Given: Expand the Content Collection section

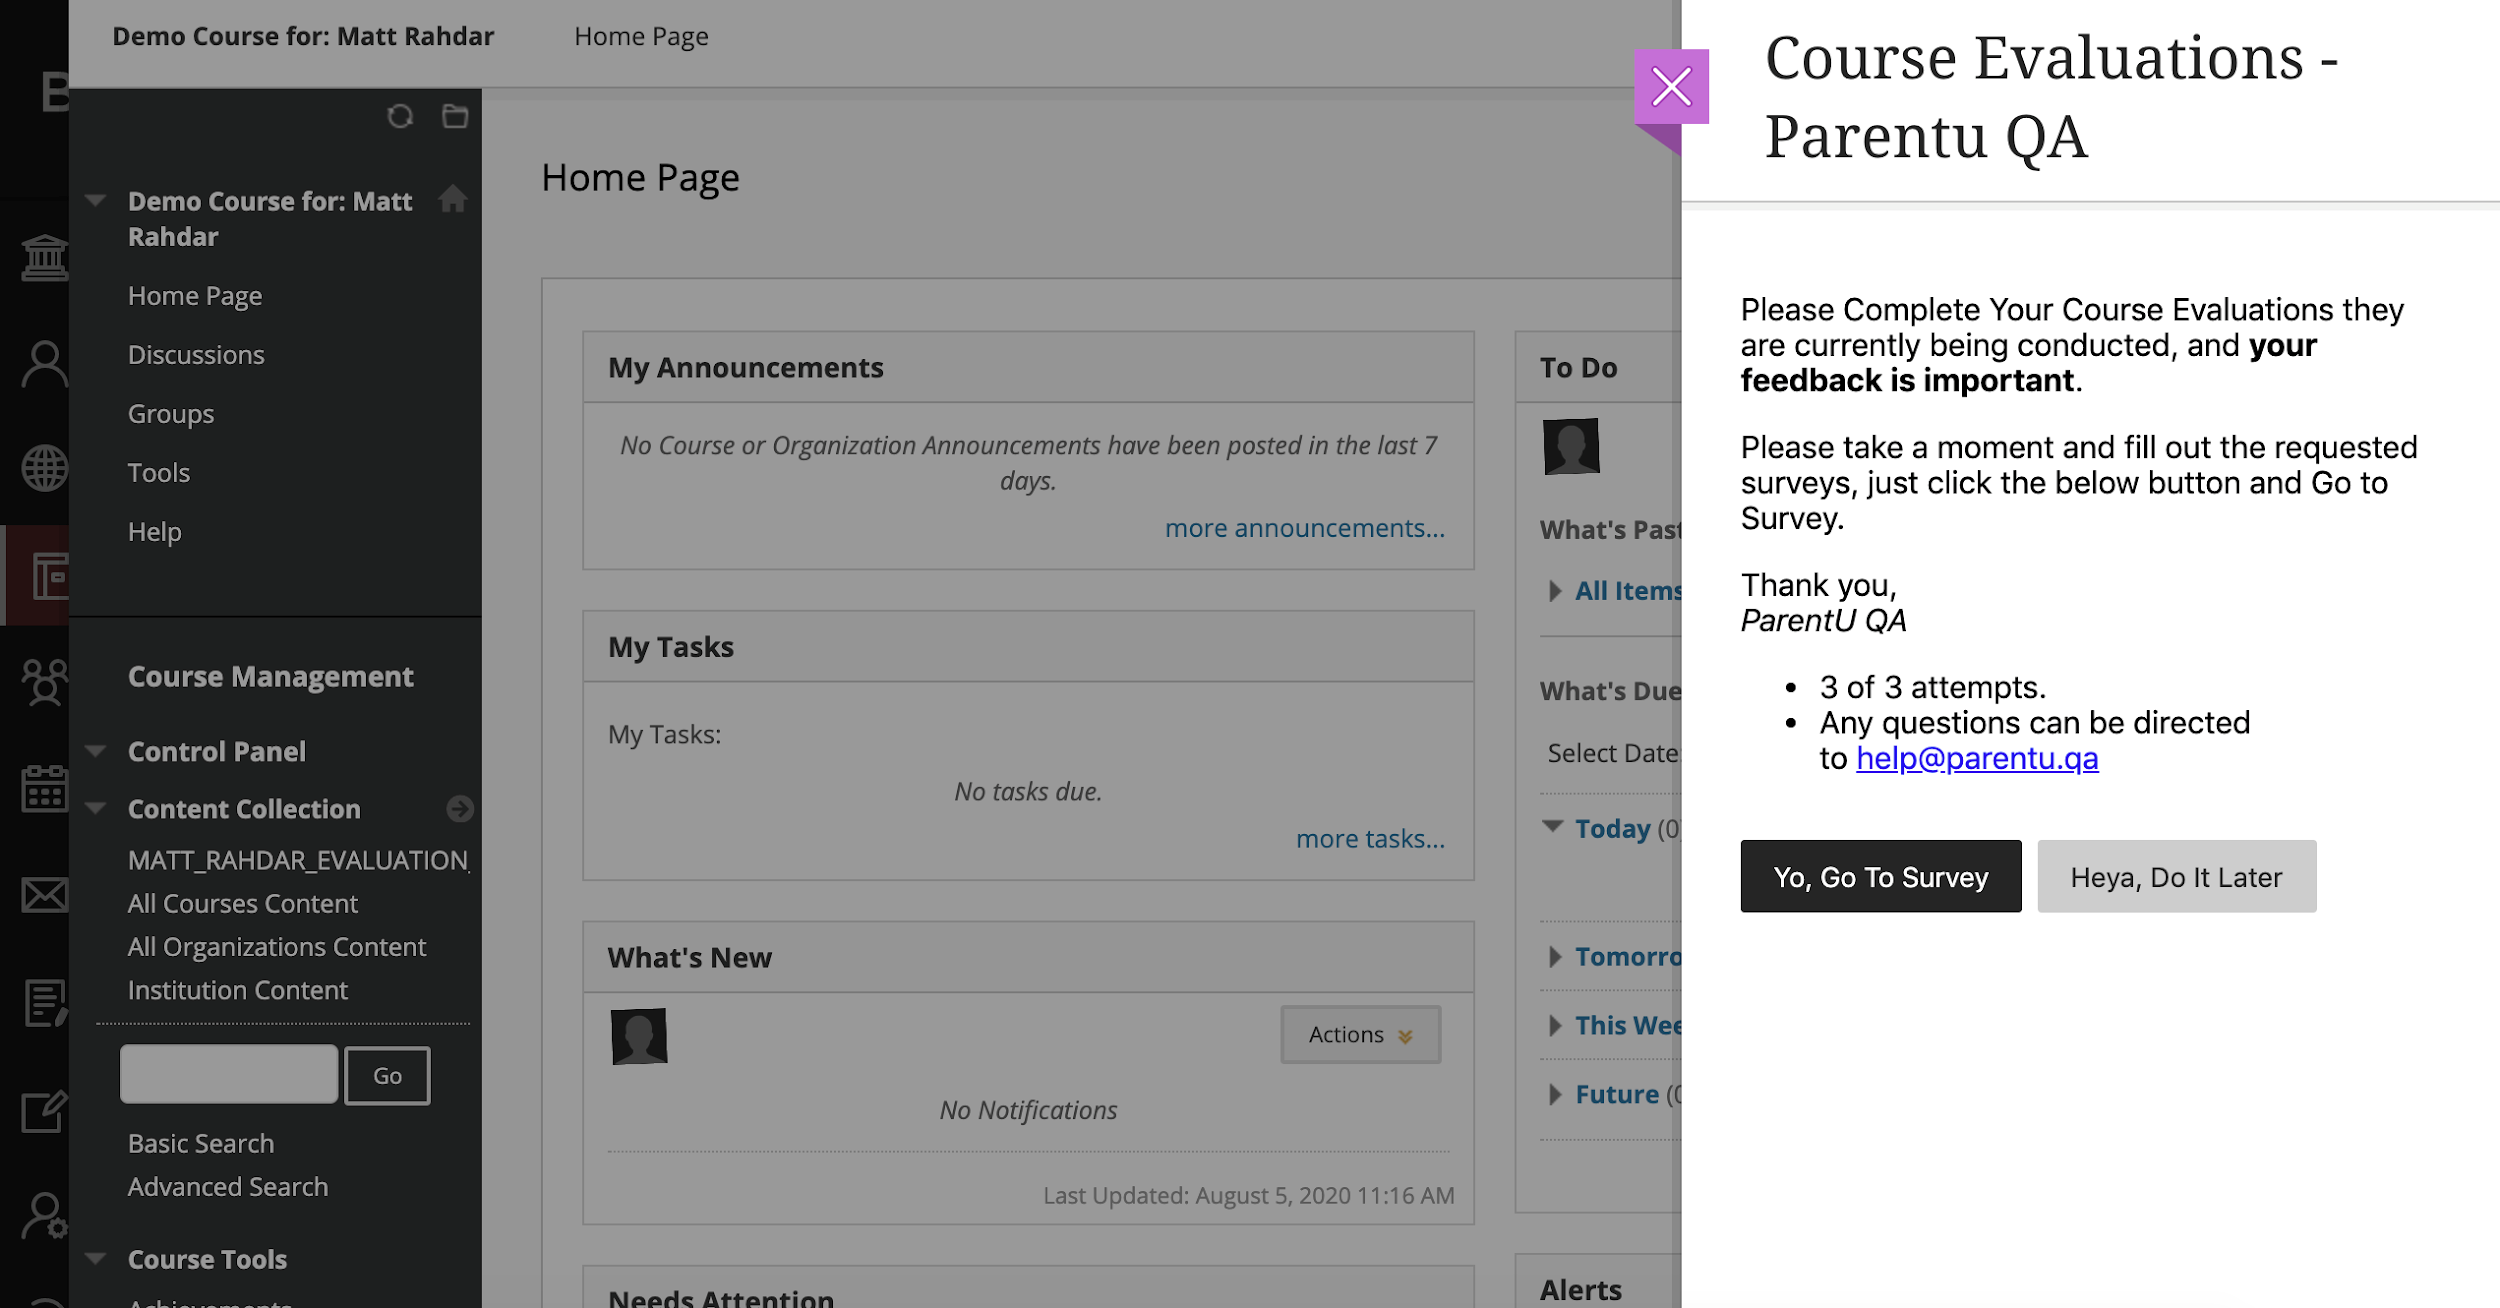Looking at the screenshot, I should pos(95,808).
